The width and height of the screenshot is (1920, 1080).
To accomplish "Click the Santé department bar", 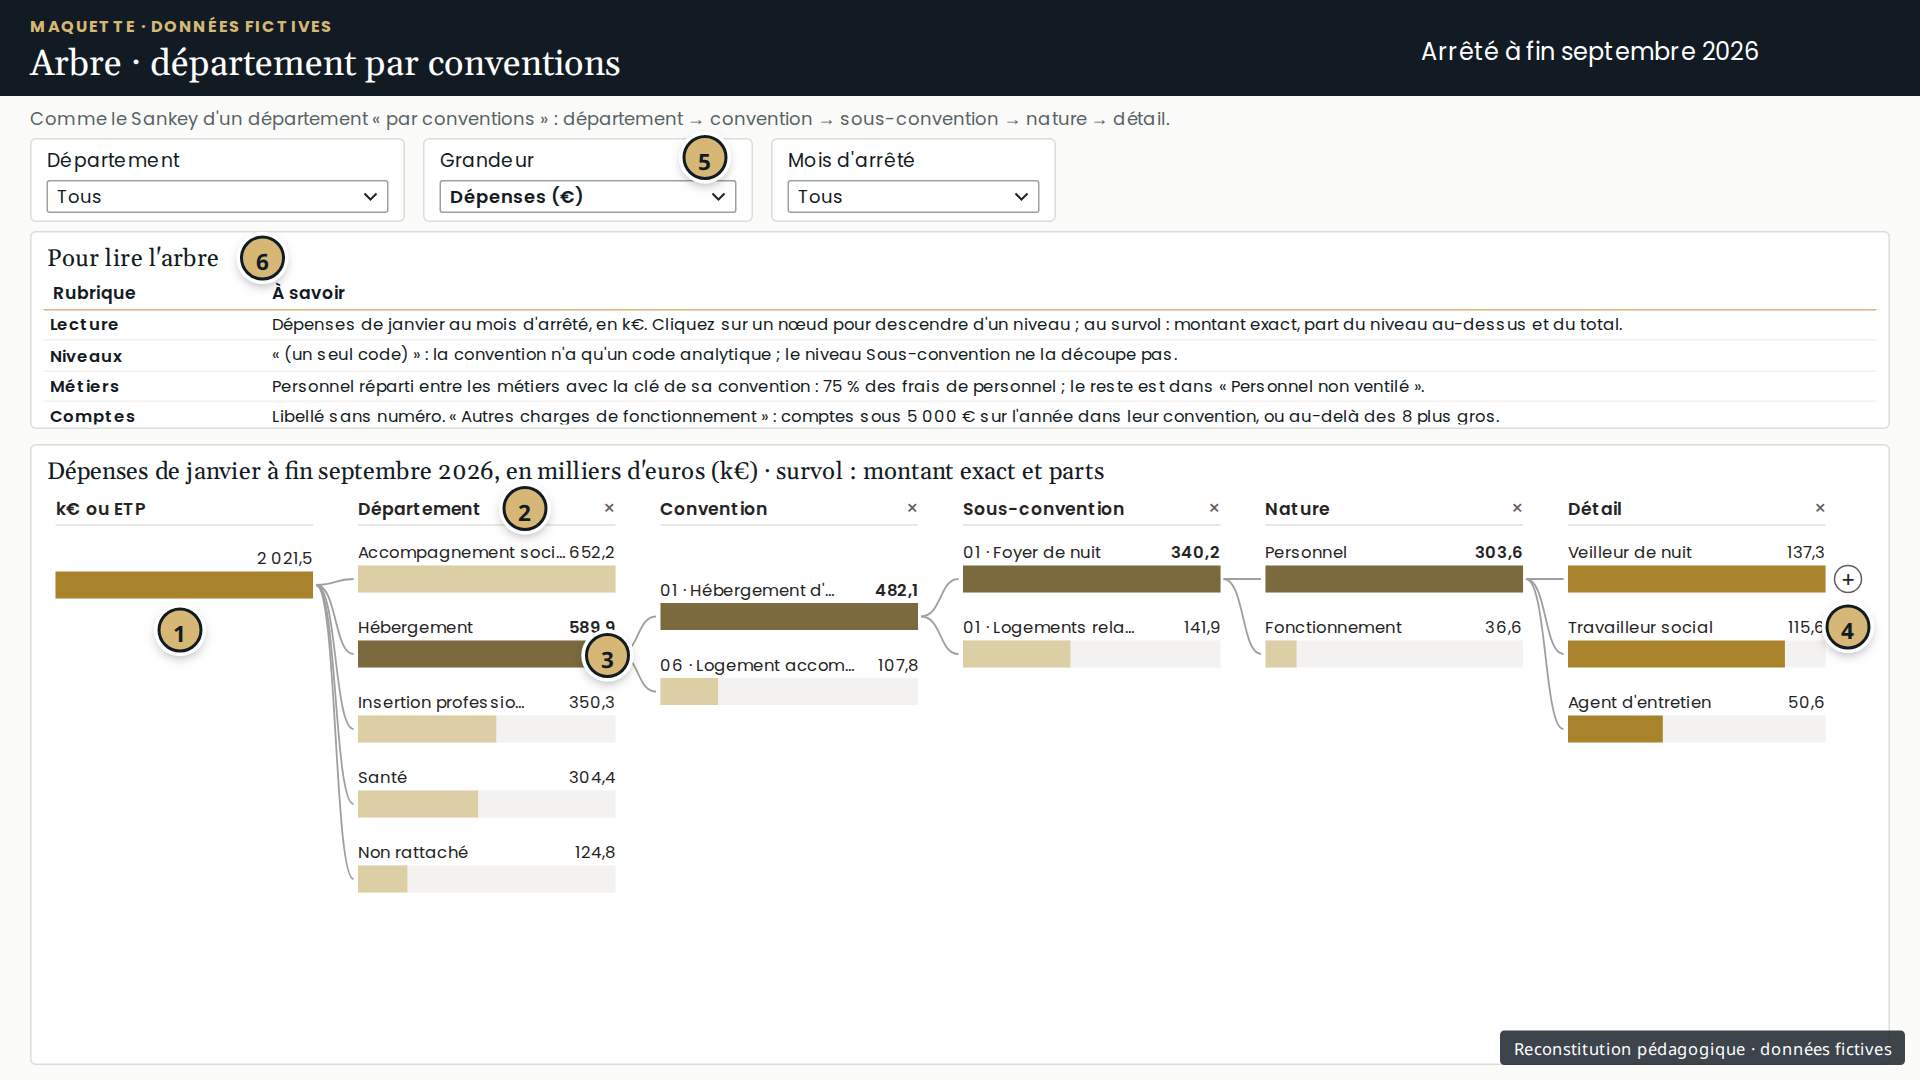I will tap(486, 804).
